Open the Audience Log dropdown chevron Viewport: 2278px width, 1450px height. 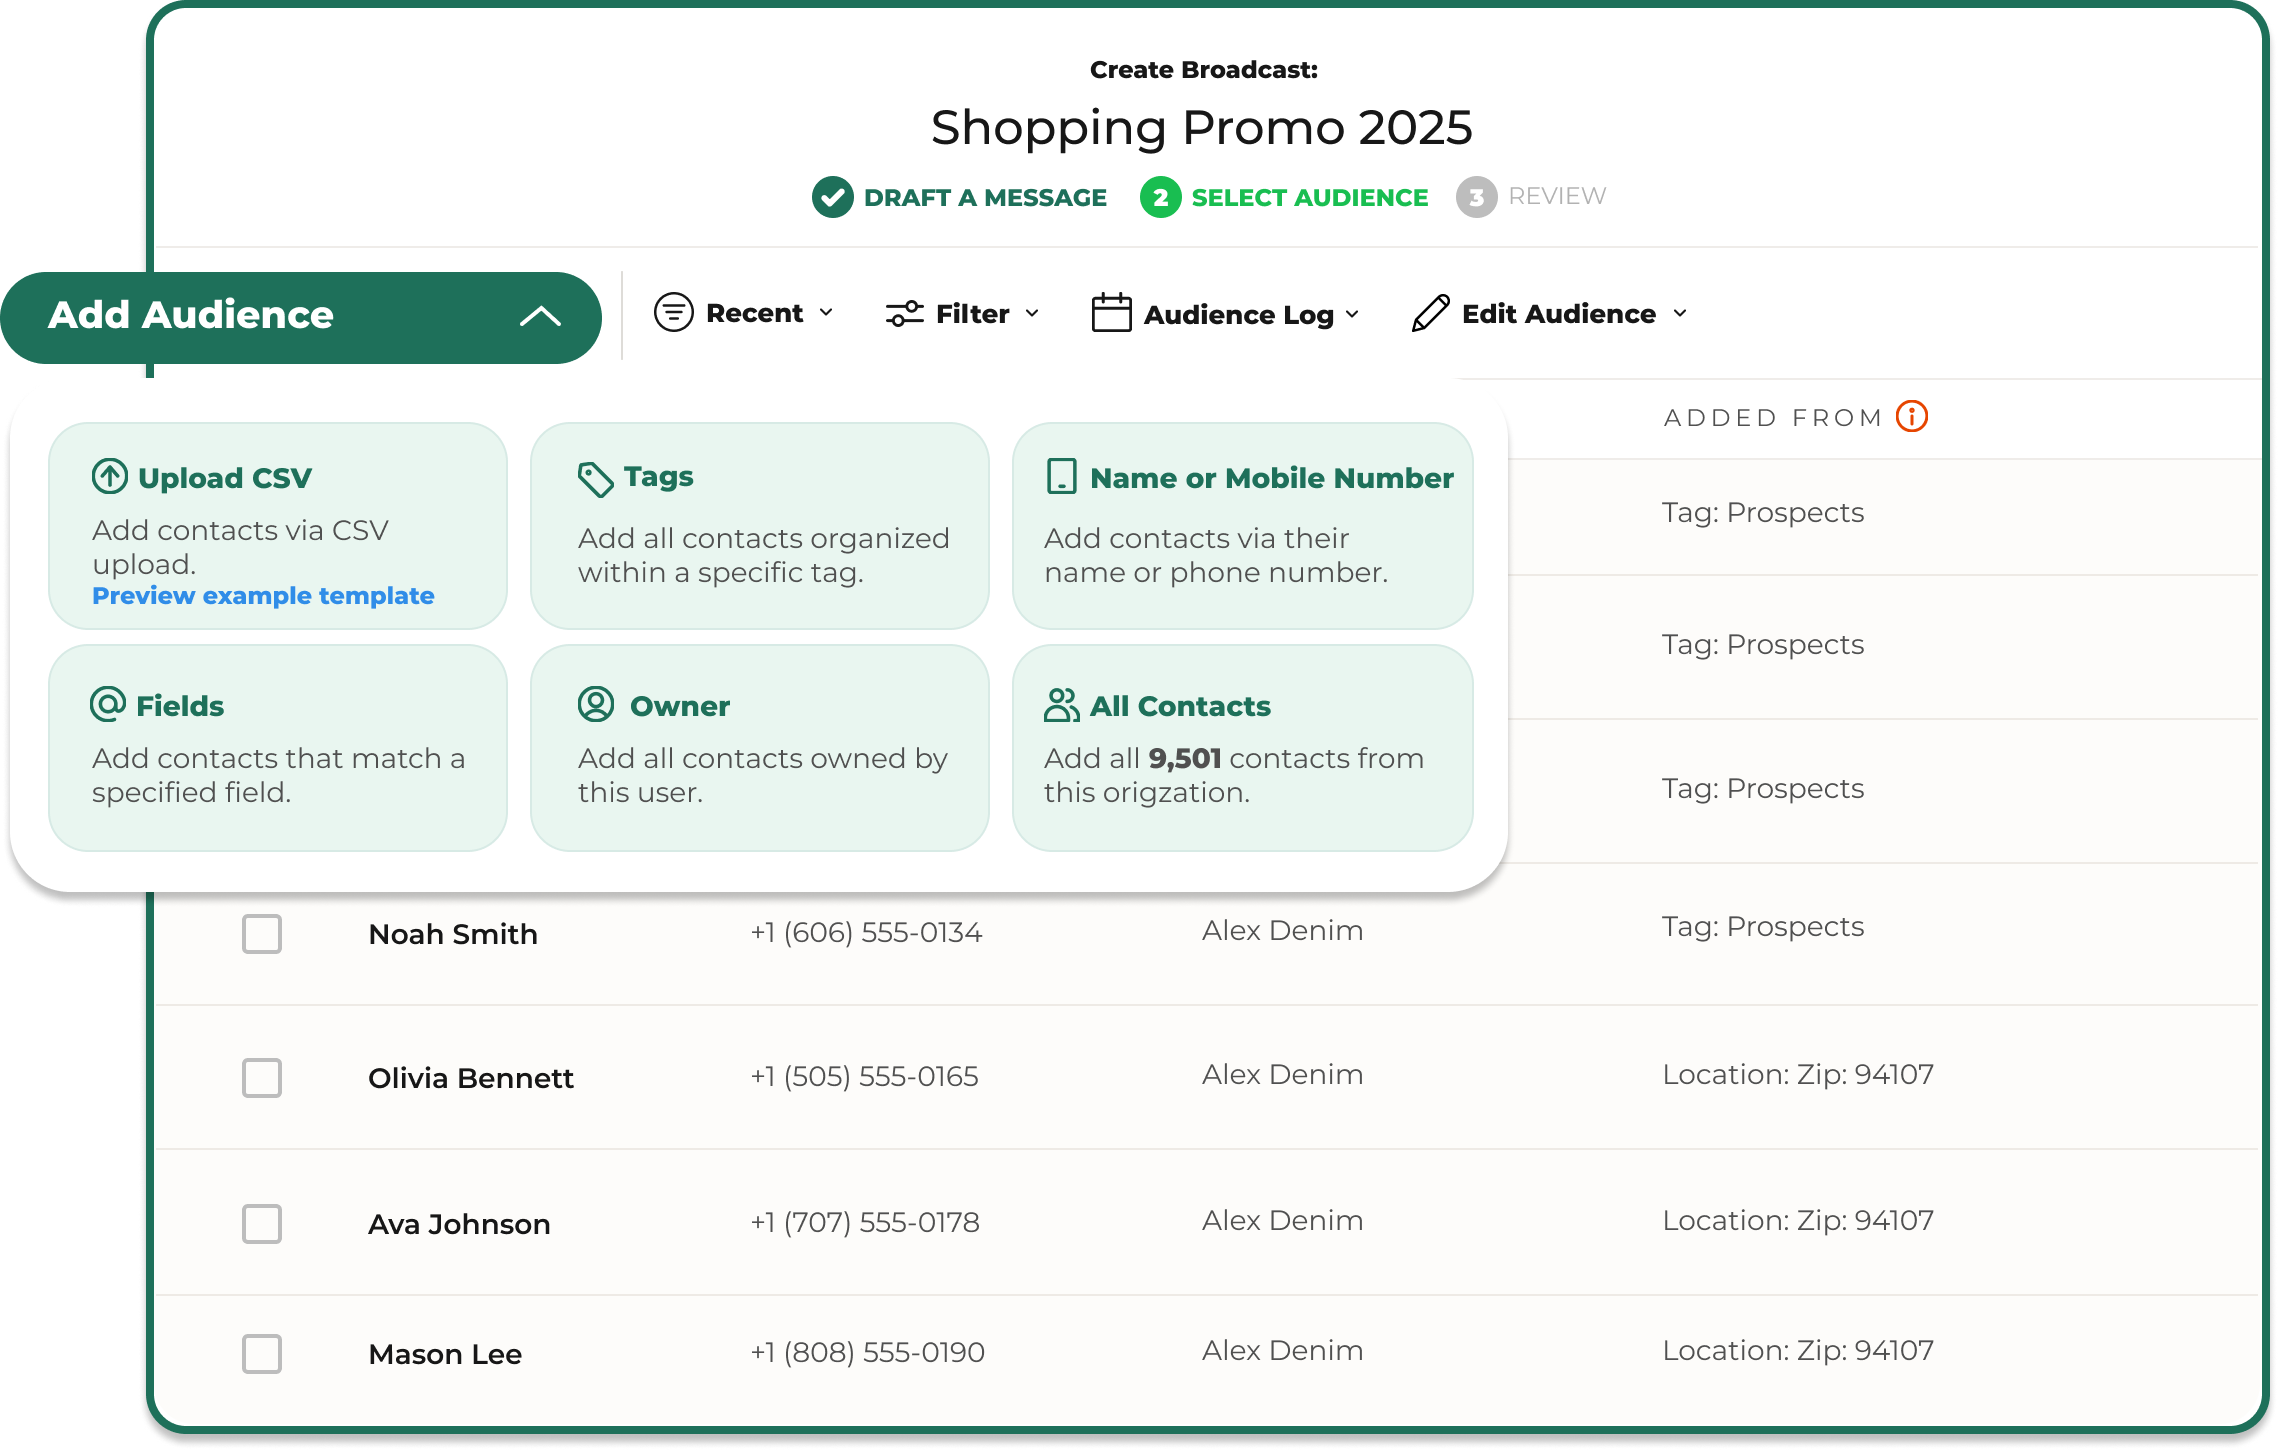(1352, 314)
